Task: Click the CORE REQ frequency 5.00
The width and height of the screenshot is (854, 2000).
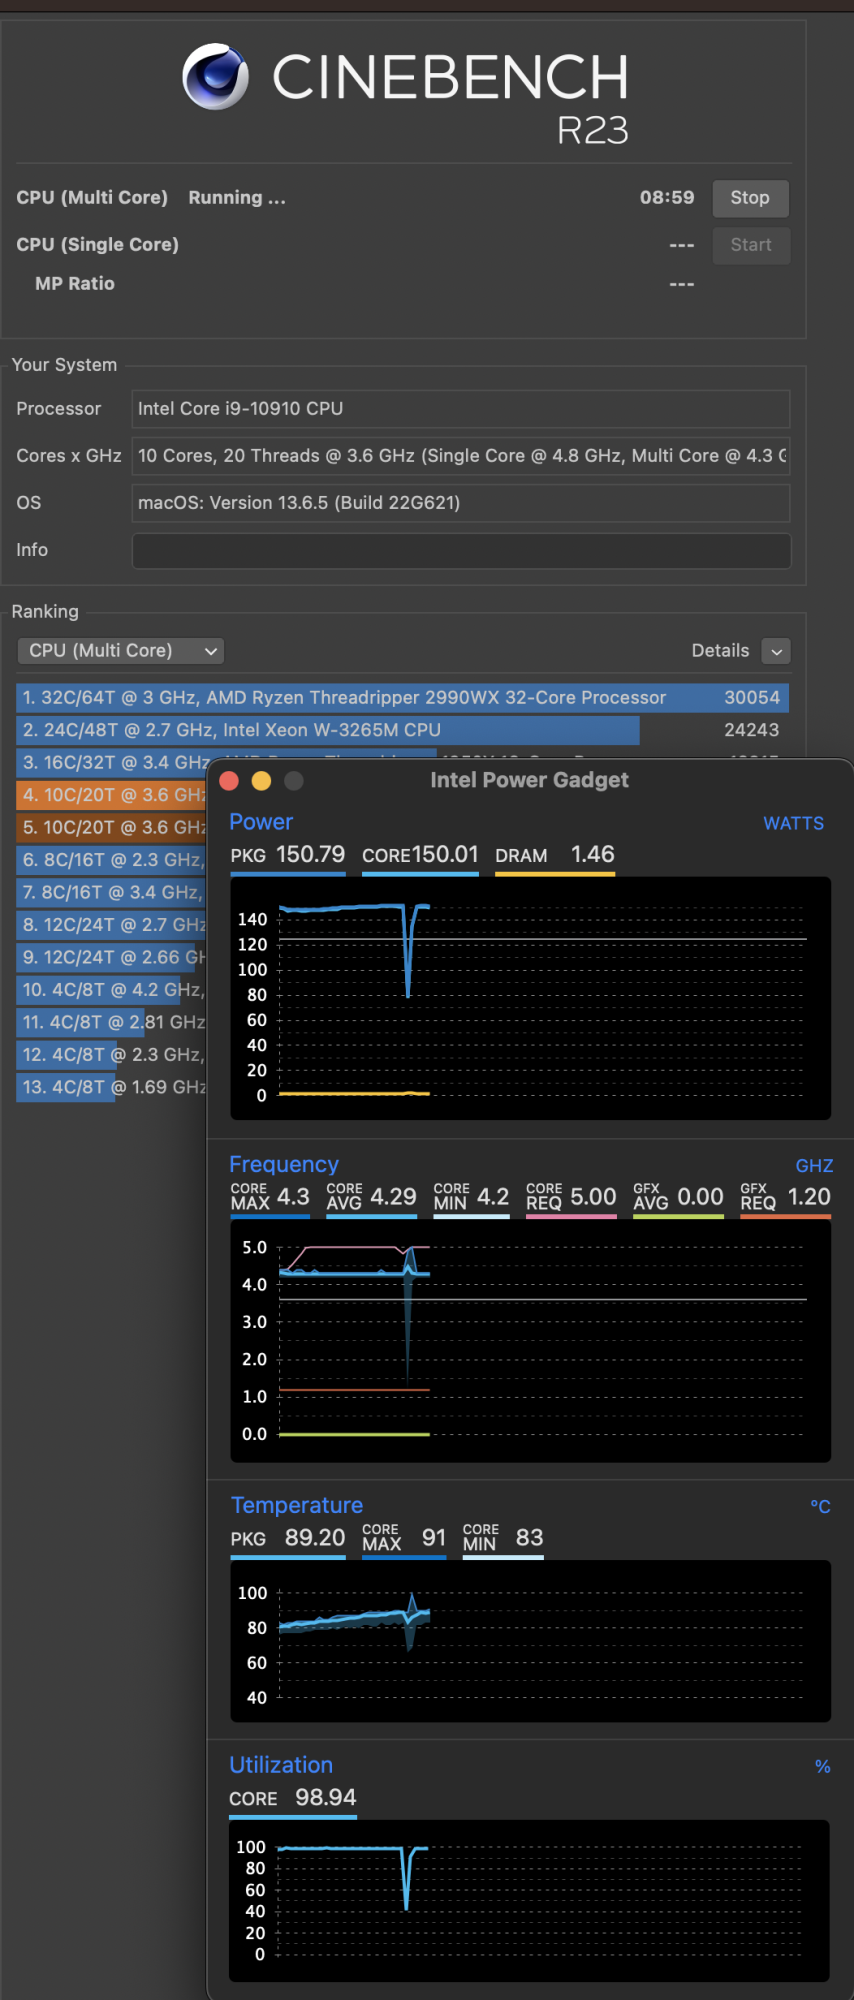Action: (593, 1197)
